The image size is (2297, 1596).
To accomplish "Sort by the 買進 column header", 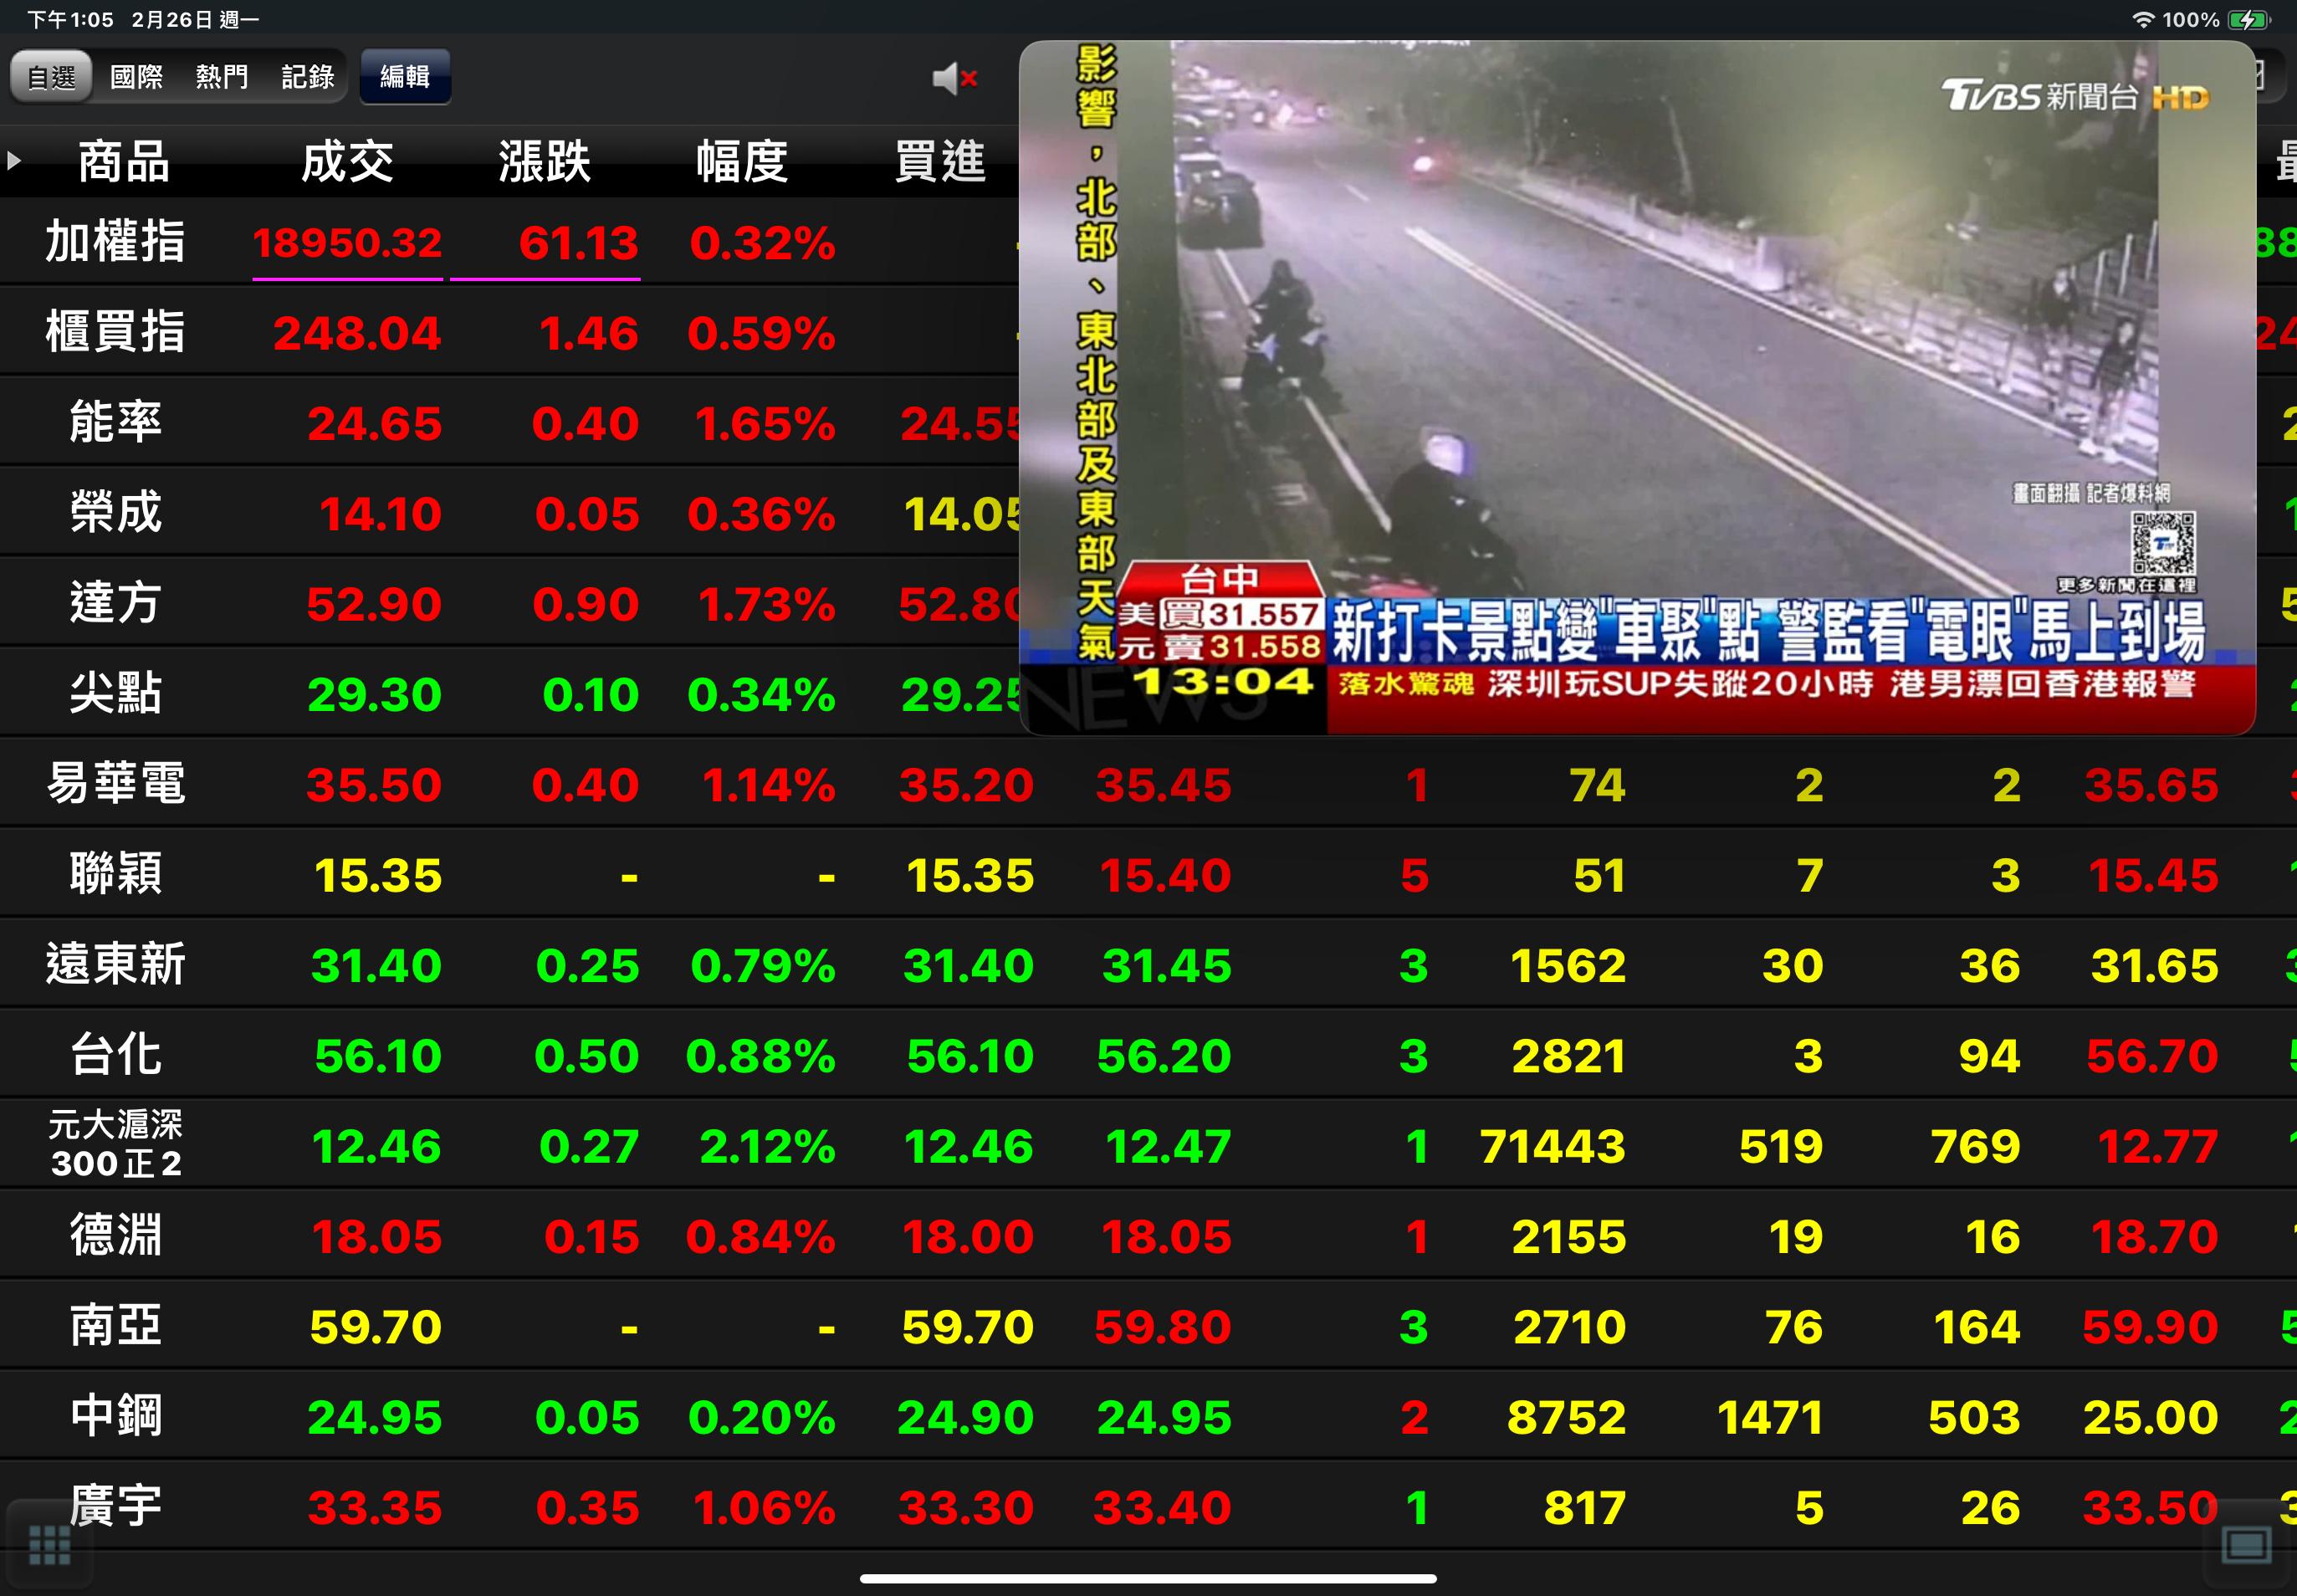I will click(x=940, y=161).
